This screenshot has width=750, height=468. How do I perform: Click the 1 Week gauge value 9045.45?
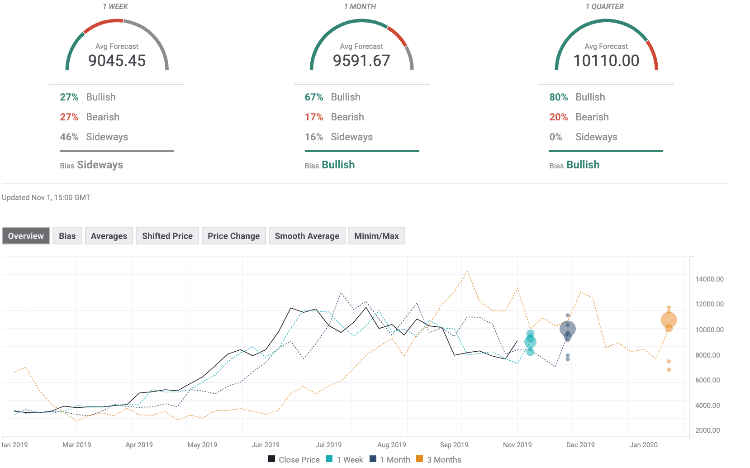point(118,59)
